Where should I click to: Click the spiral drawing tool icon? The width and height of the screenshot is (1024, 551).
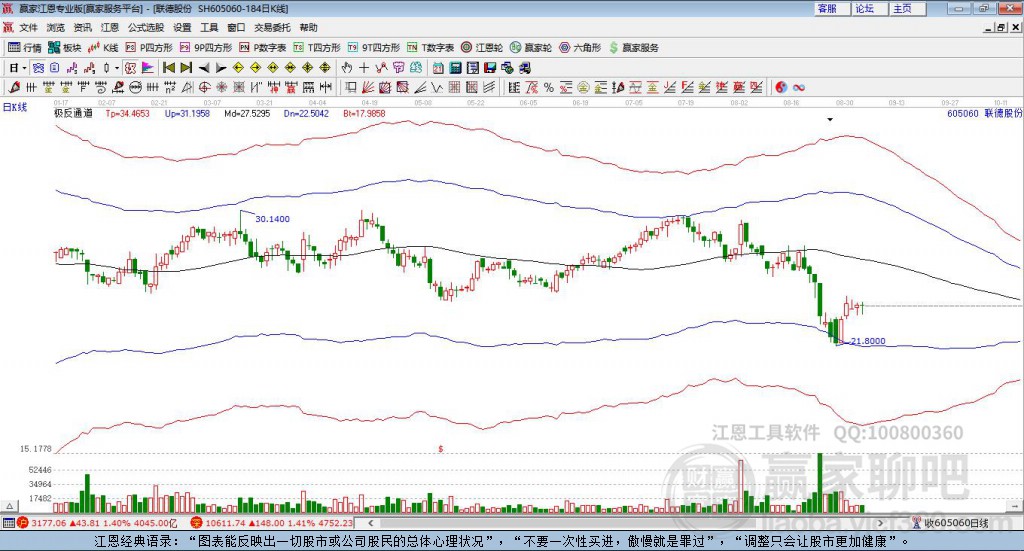click(x=101, y=87)
